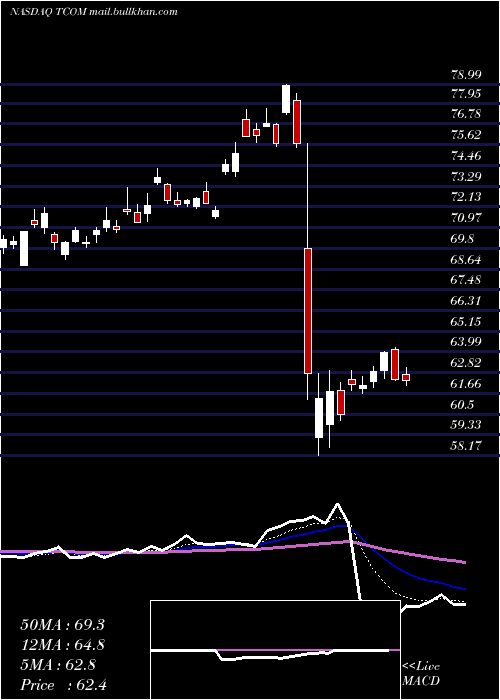Click the 50MA : 69.3 readout
Screen dimensions: 500x700
point(62,625)
